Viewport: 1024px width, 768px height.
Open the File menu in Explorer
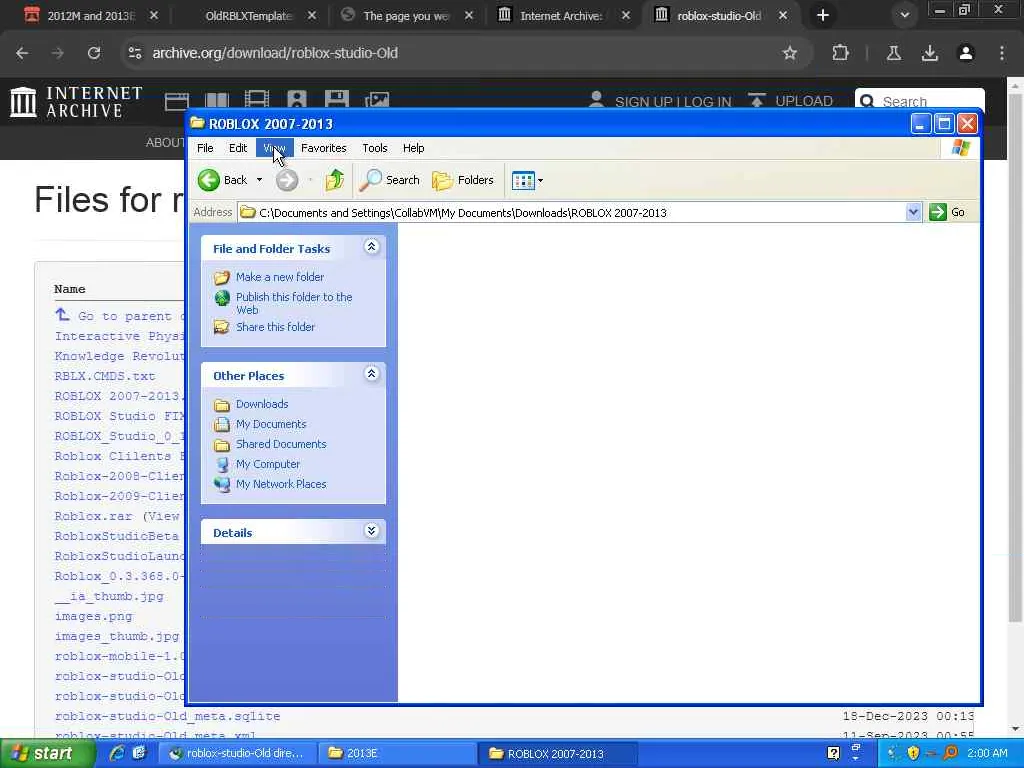pyautogui.click(x=205, y=148)
